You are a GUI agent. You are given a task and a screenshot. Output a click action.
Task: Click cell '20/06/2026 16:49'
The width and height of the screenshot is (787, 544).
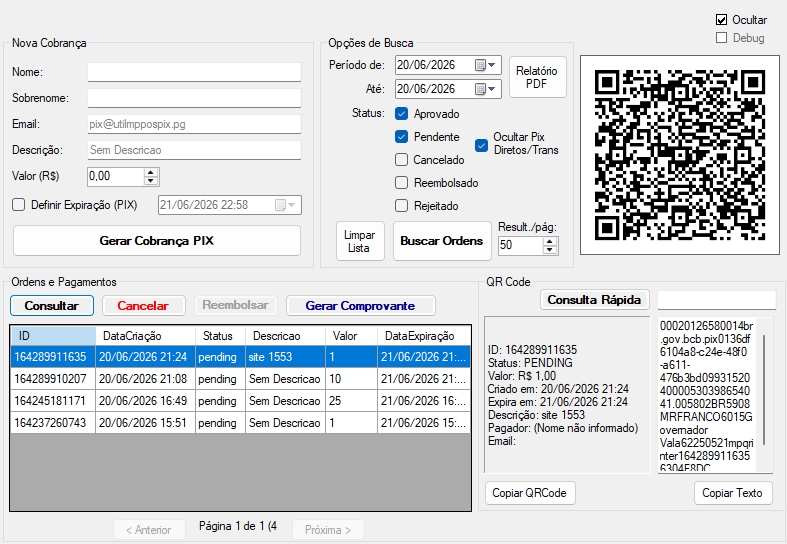(146, 401)
